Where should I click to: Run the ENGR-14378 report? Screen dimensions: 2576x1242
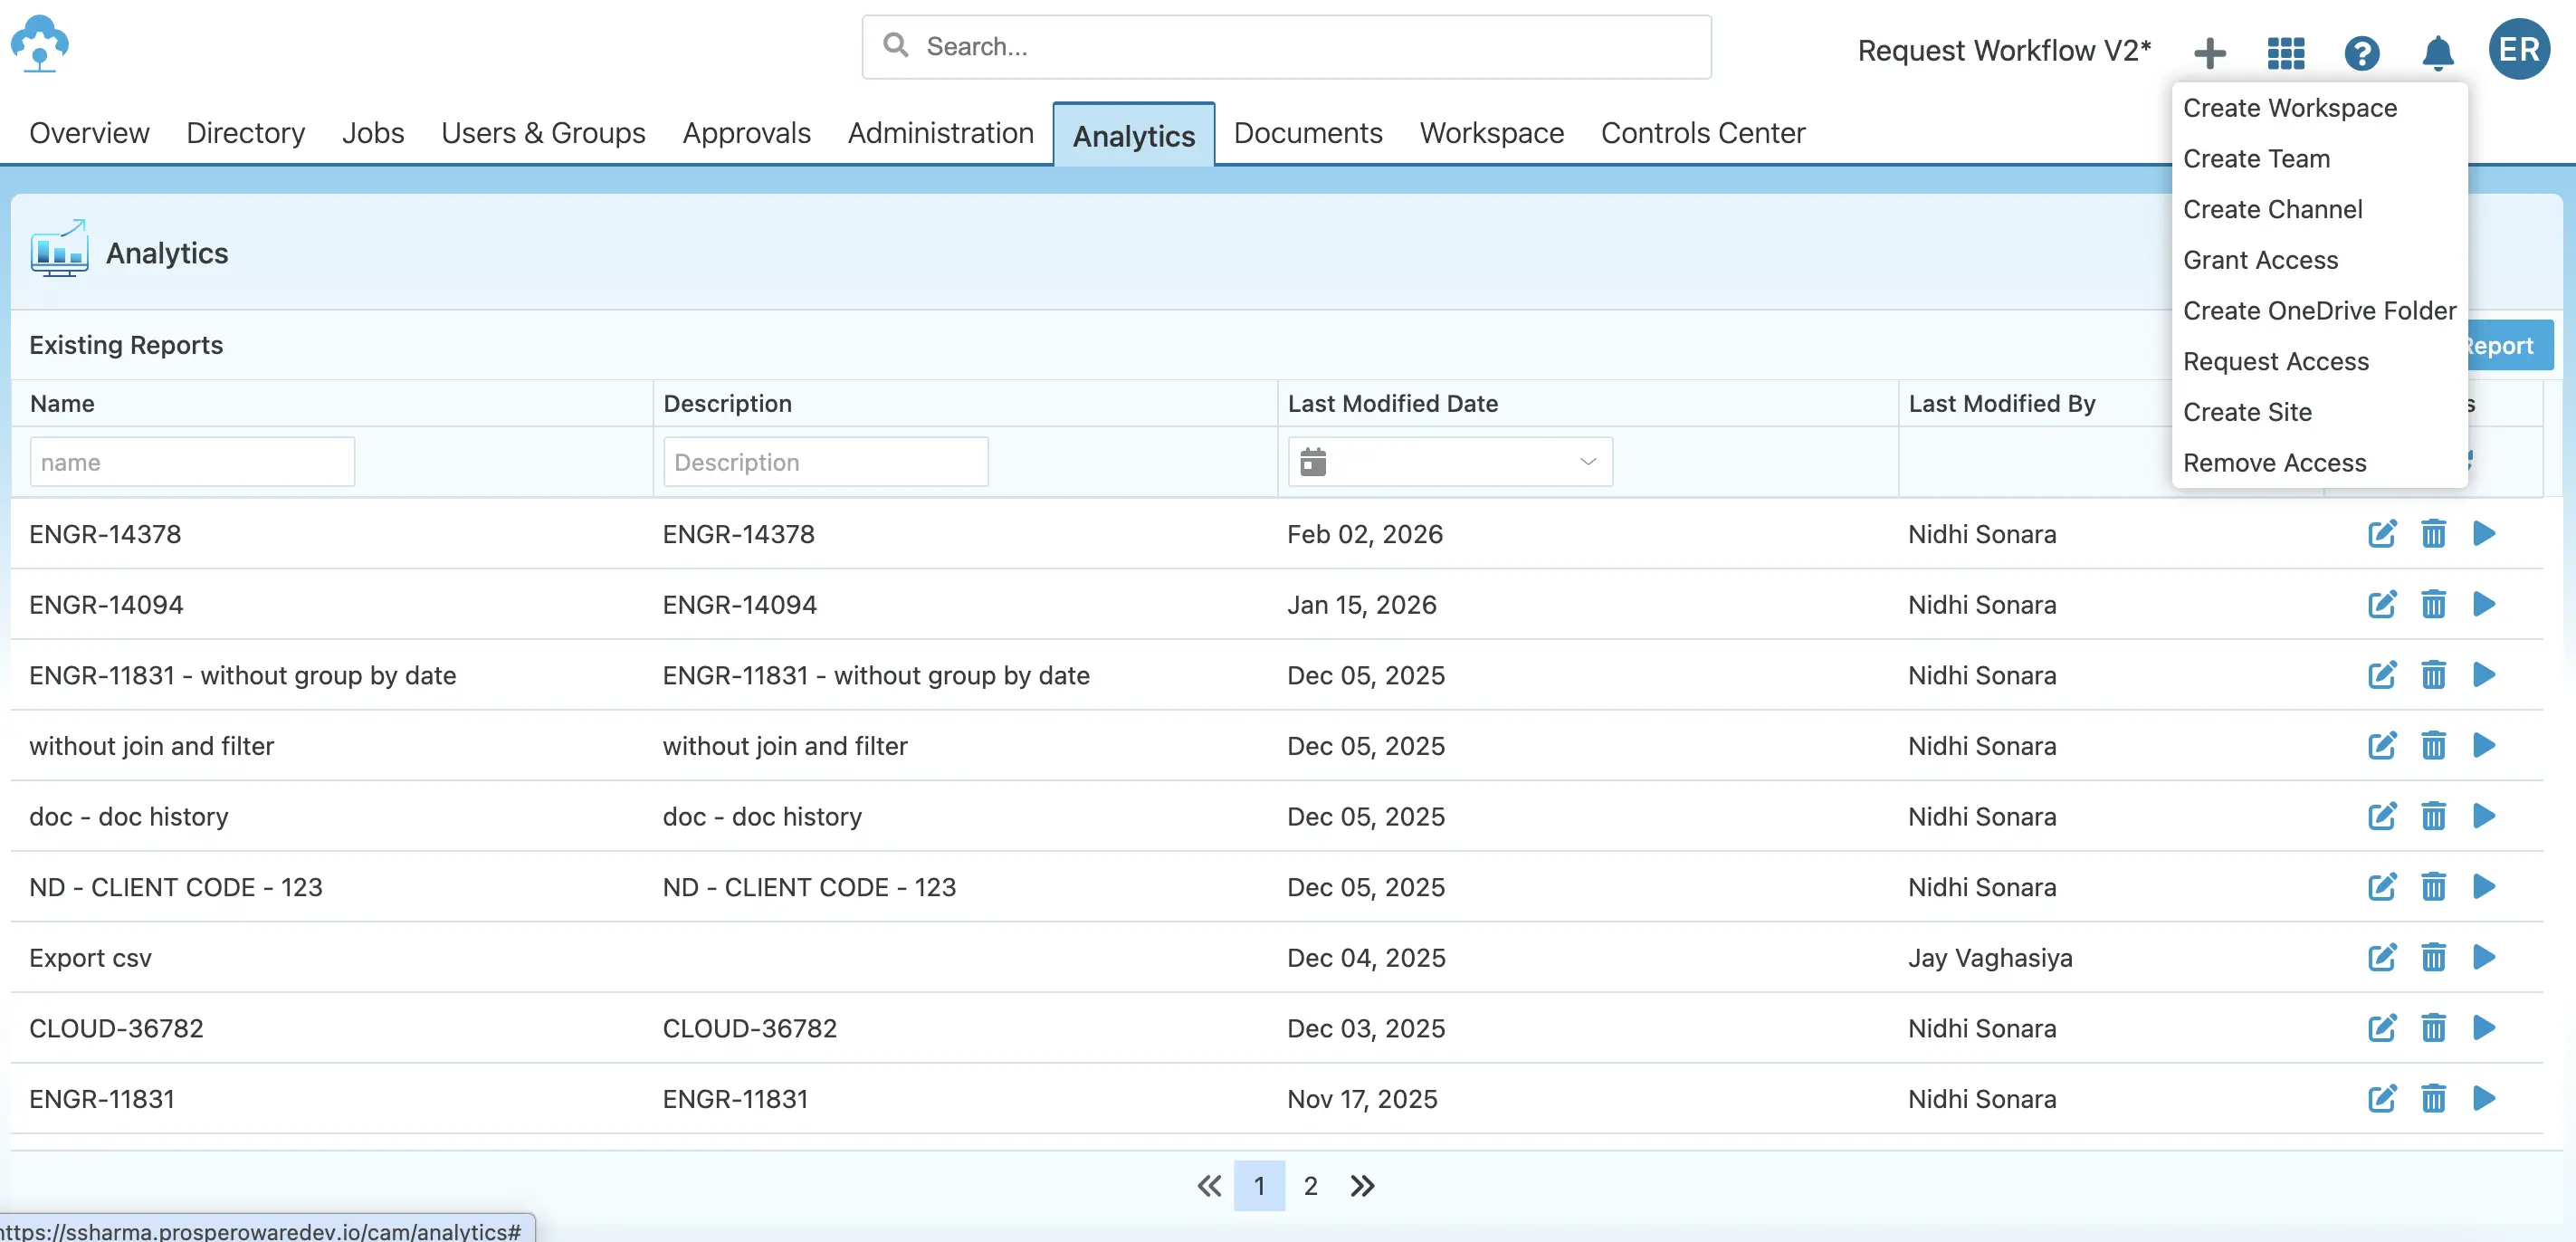click(2484, 533)
